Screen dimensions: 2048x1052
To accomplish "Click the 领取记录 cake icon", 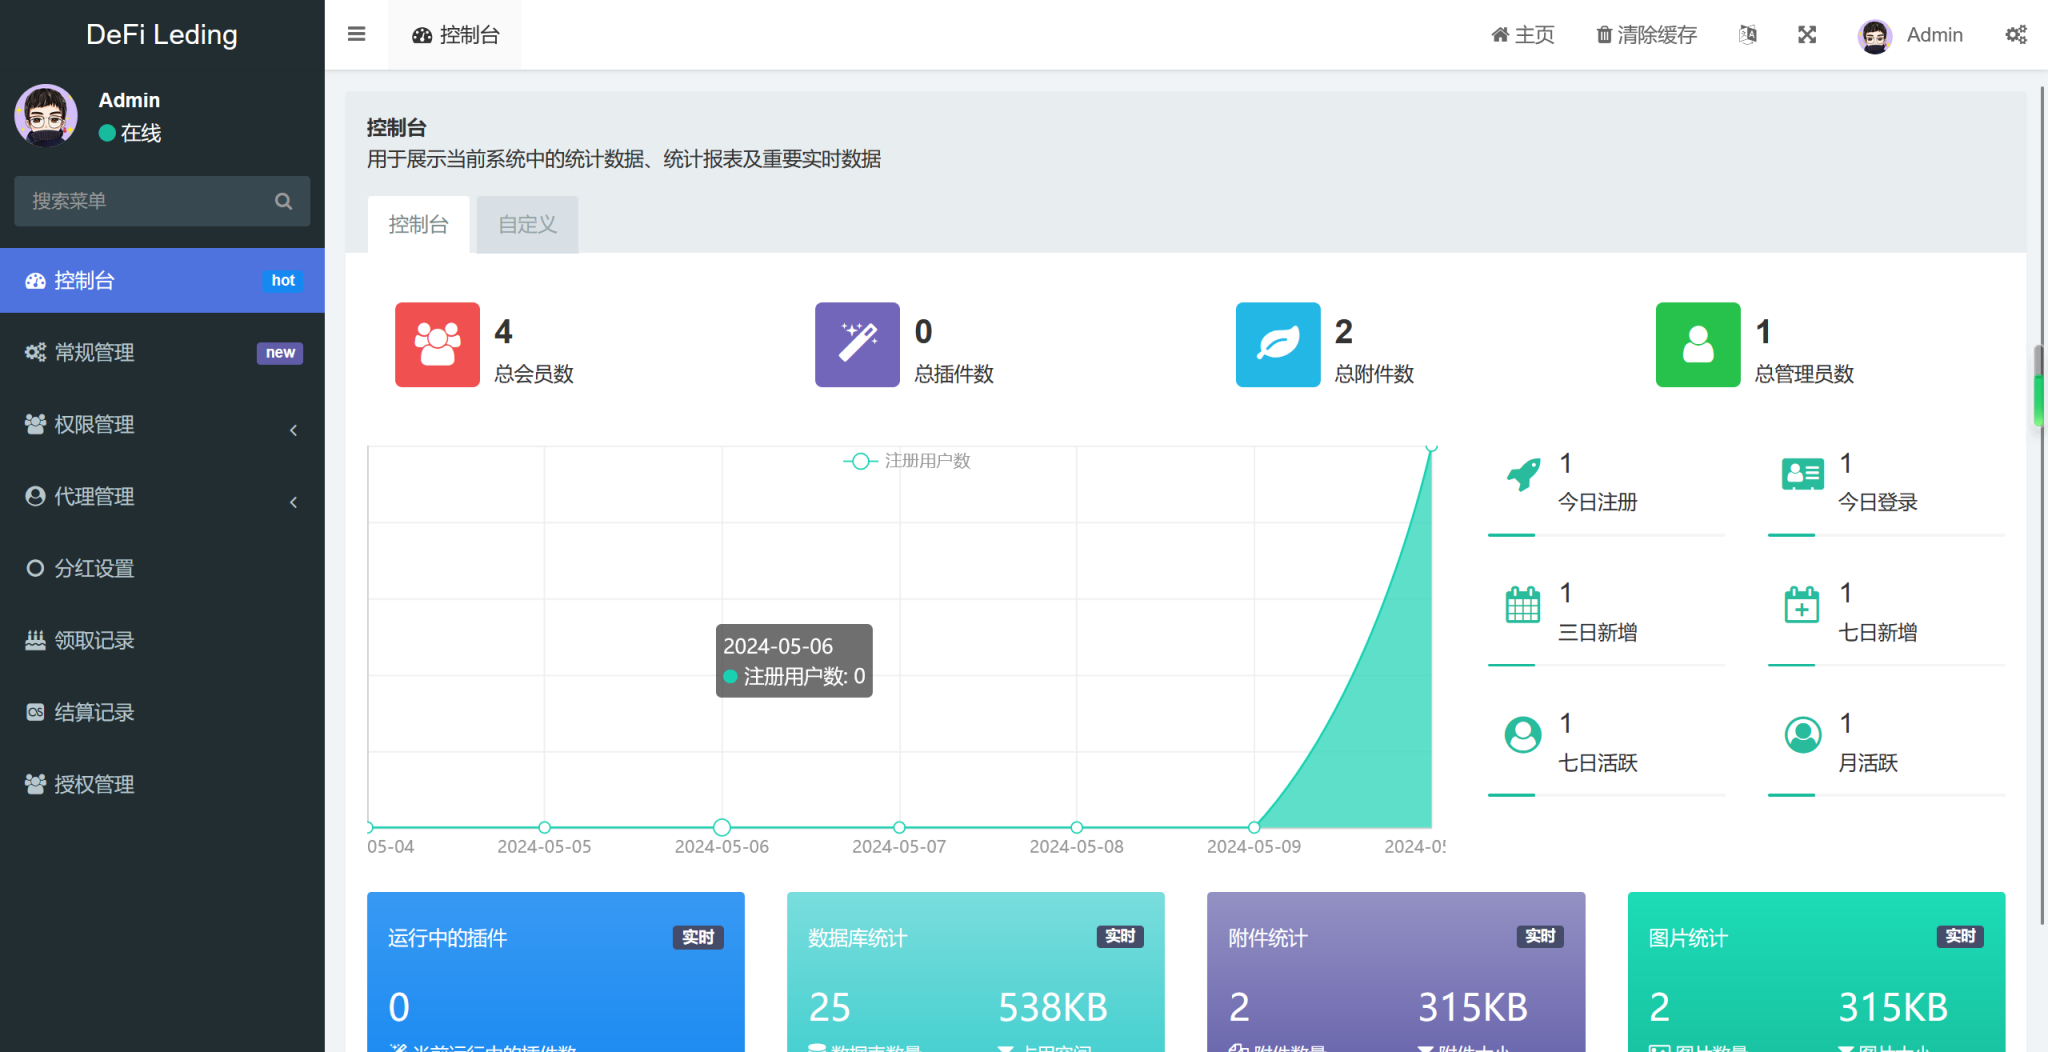I will (35, 640).
